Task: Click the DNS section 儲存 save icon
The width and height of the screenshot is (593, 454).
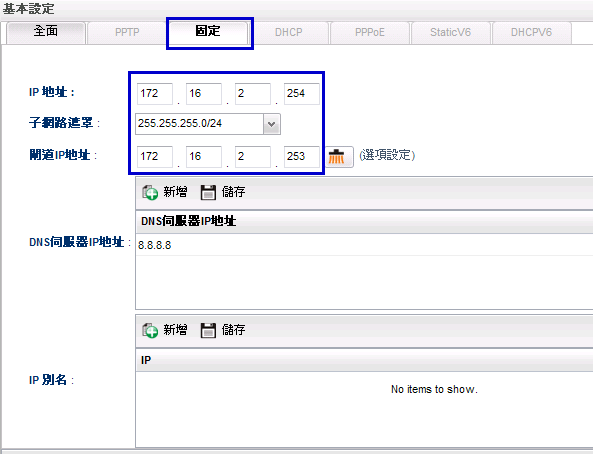Action: 208,192
